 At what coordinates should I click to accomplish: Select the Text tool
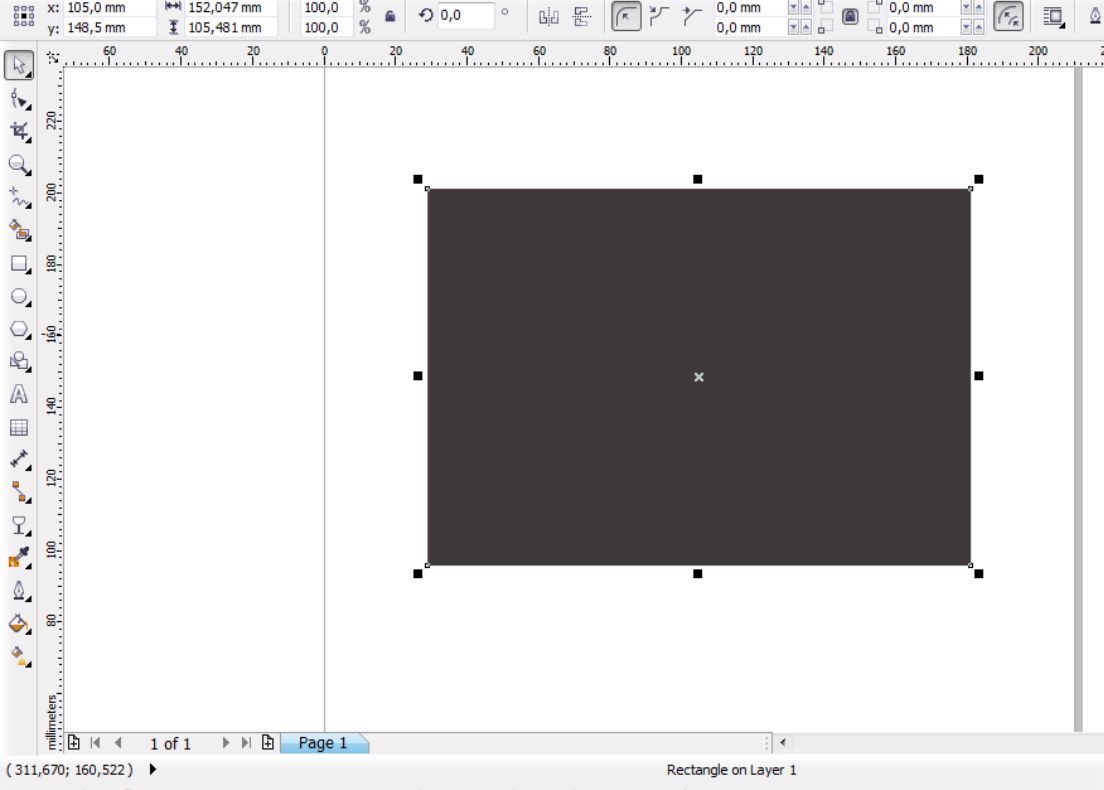click(19, 394)
